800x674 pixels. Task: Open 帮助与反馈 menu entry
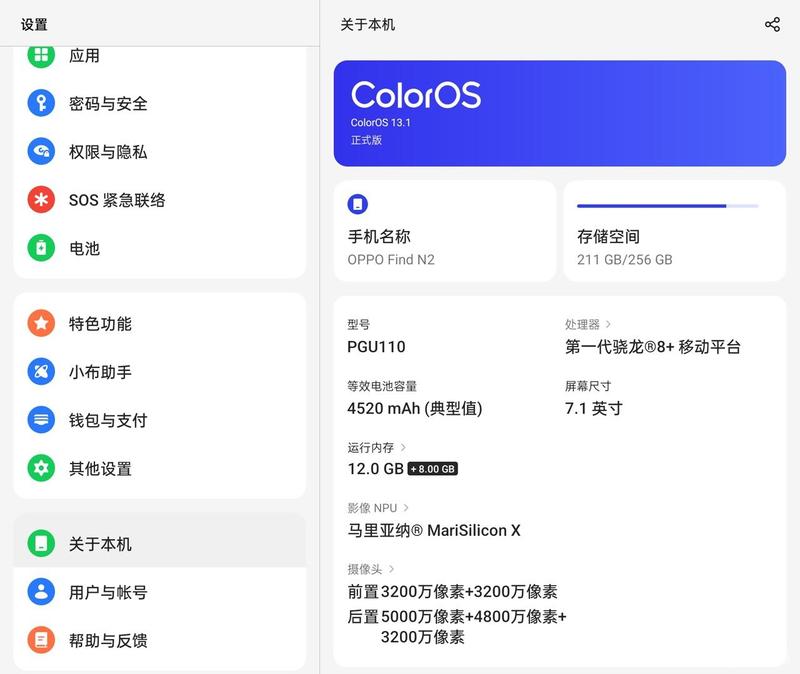click(160, 640)
